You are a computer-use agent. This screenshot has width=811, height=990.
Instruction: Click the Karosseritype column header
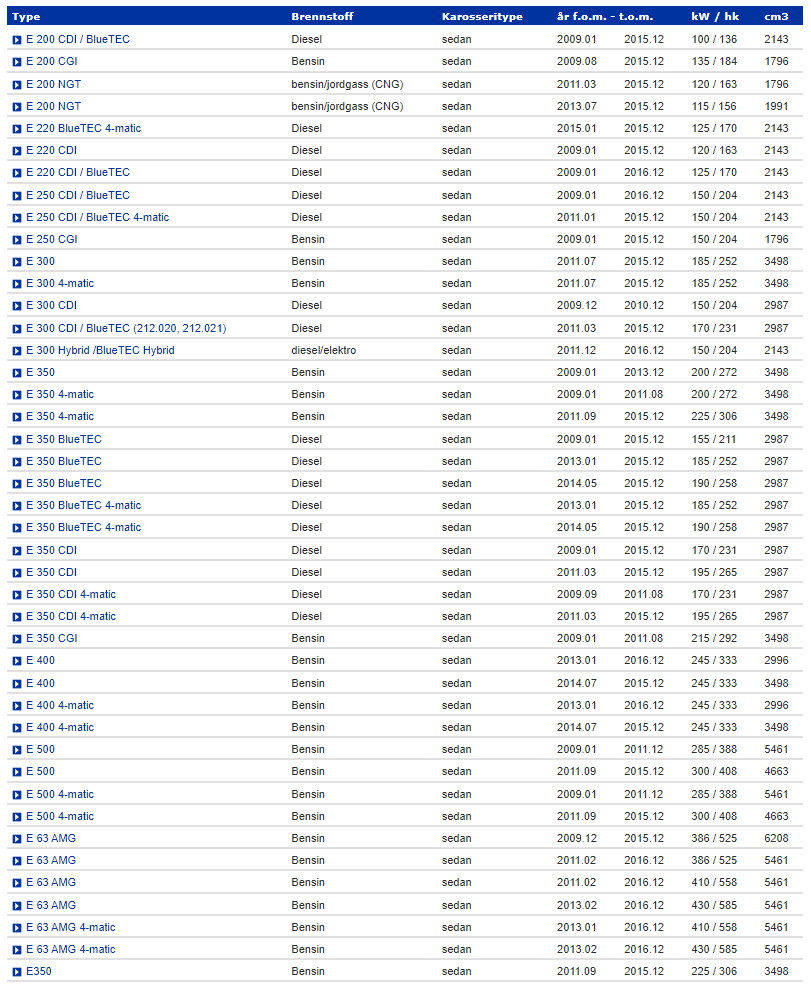(x=482, y=16)
